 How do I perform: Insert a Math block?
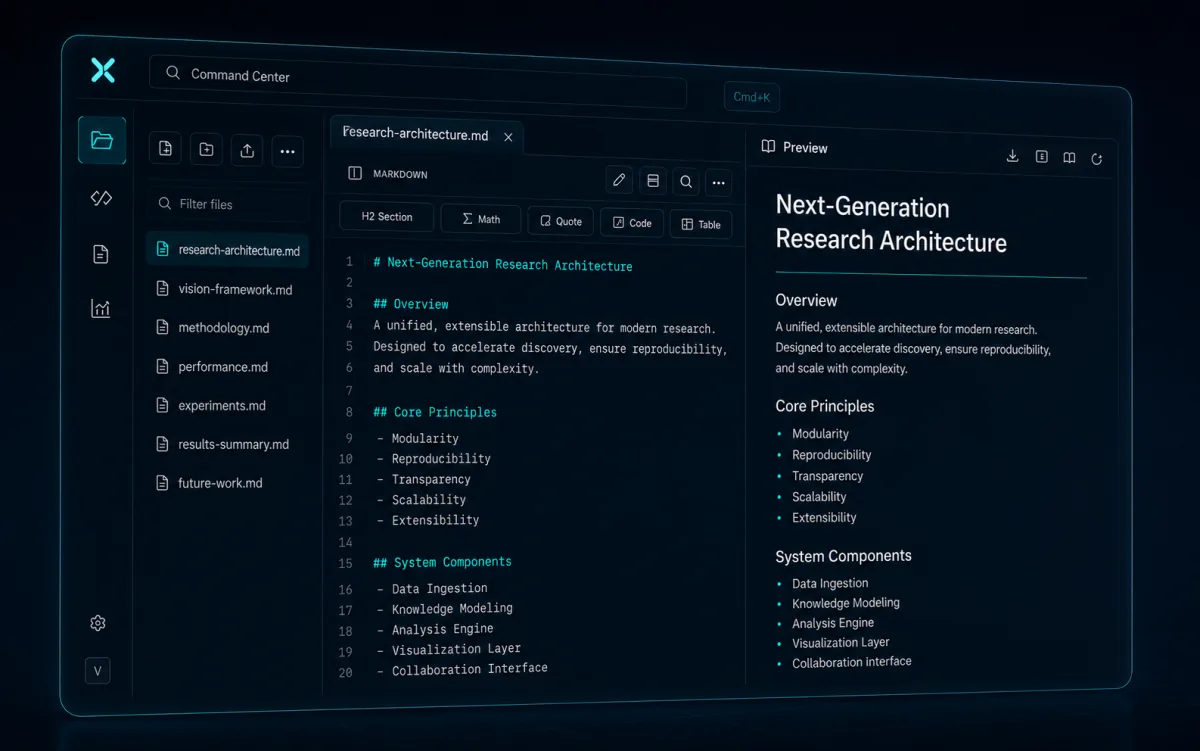pyautogui.click(x=481, y=219)
